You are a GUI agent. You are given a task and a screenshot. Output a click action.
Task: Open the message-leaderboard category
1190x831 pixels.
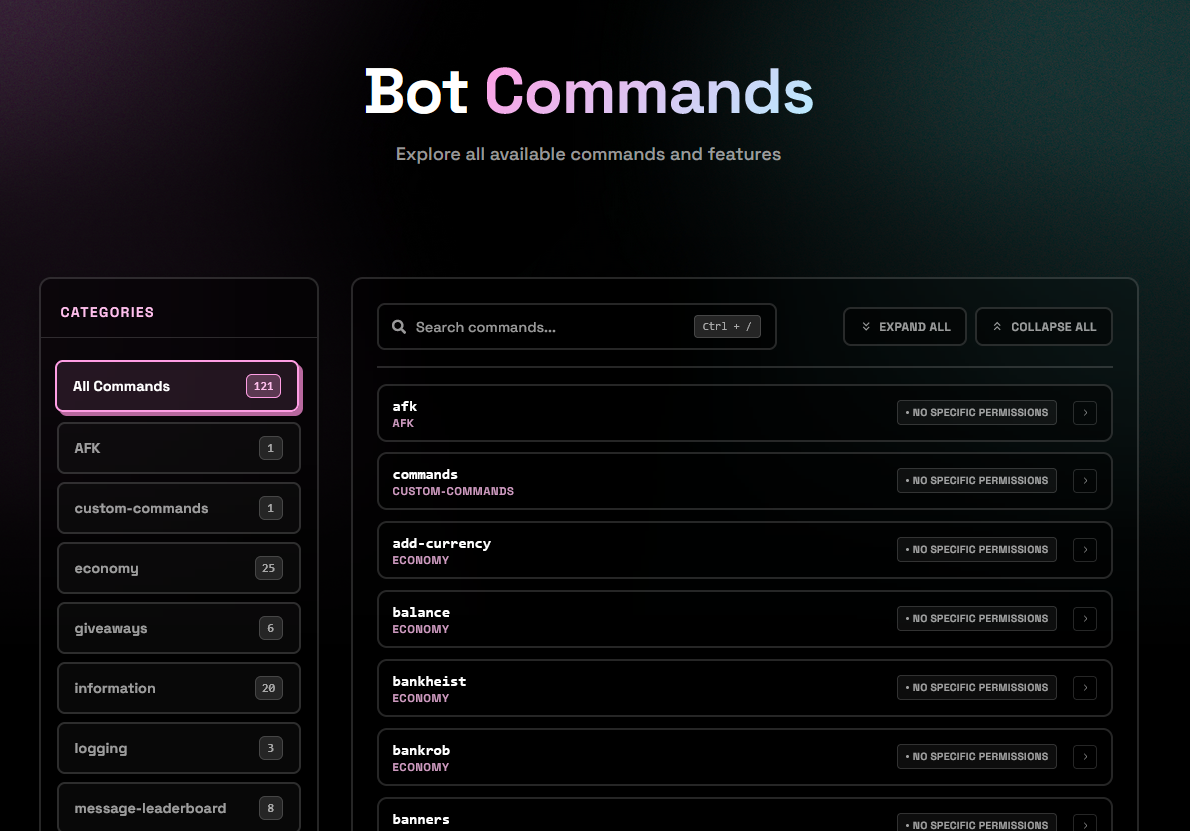click(x=178, y=808)
